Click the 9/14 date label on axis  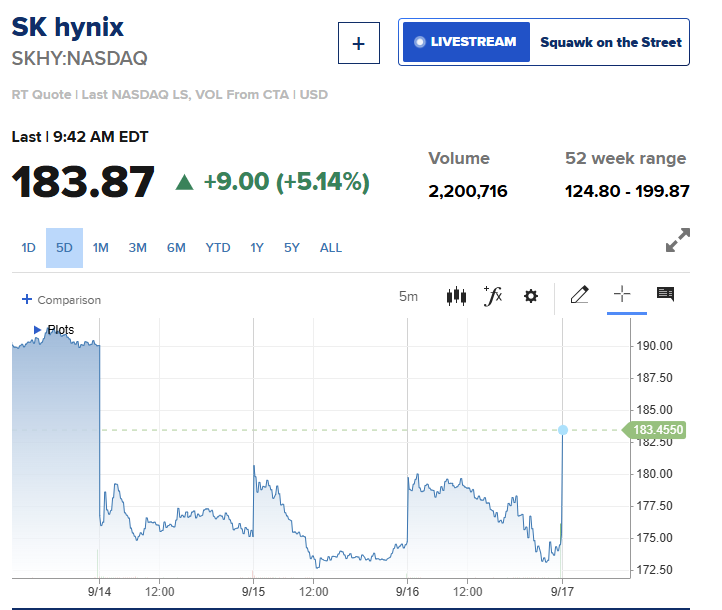[x=99, y=592]
